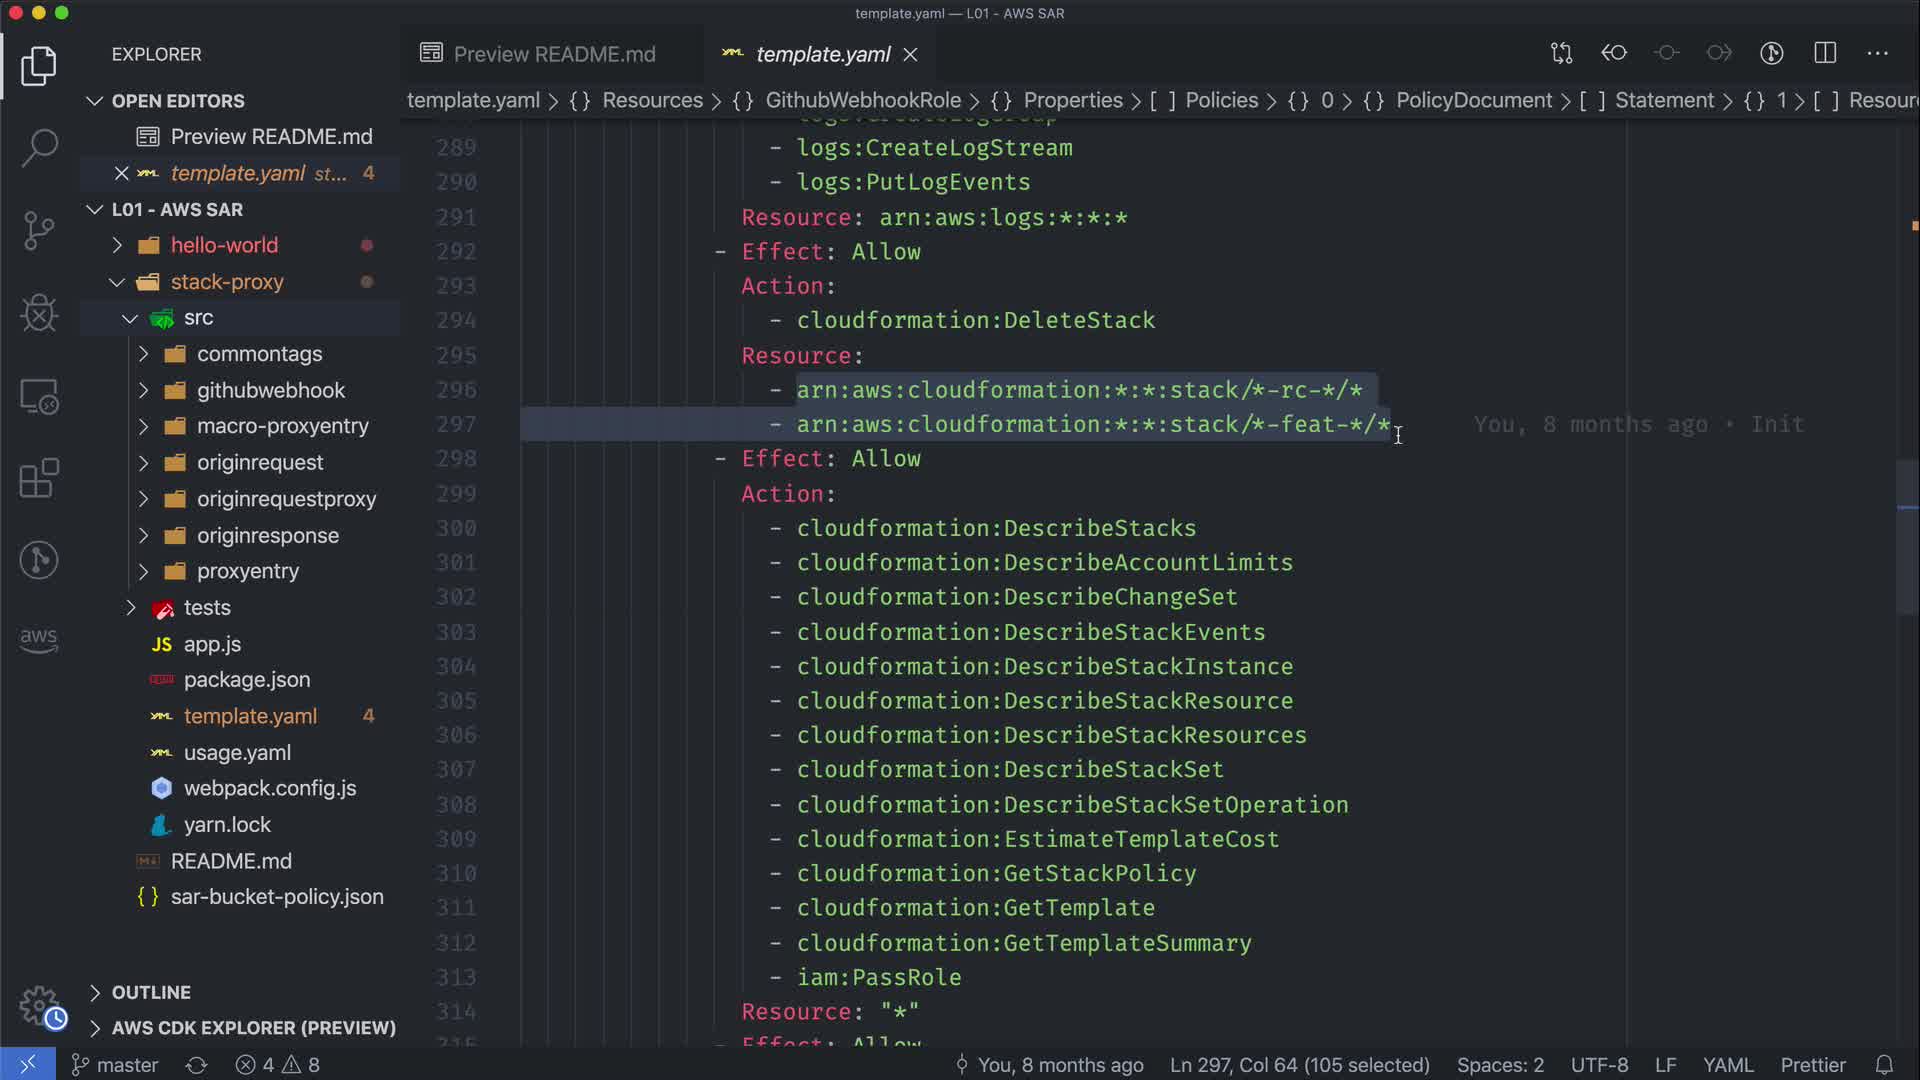Open the Extensions view
1920x1080 pixels.
(39, 478)
